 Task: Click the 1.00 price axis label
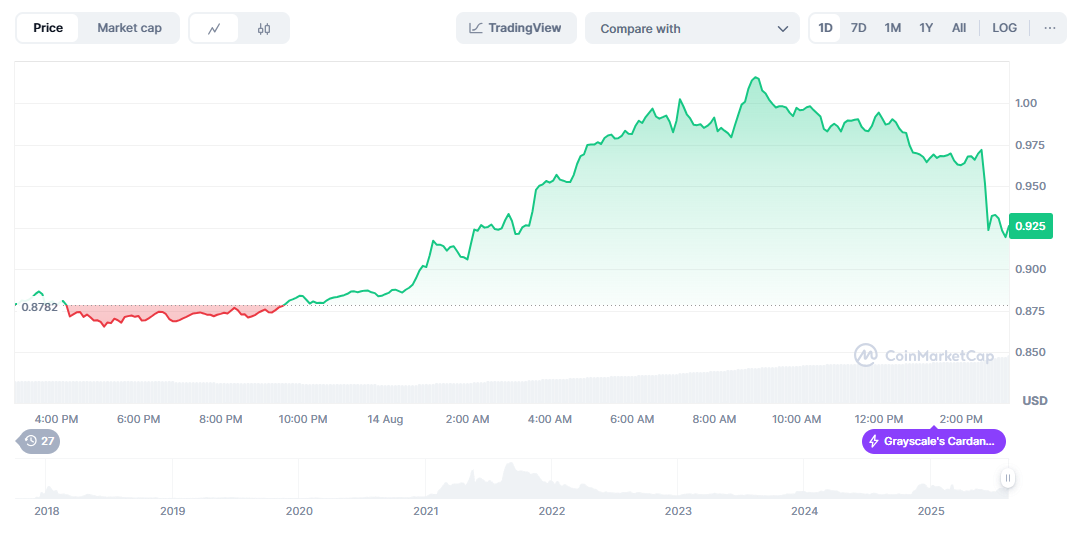pyautogui.click(x=1027, y=104)
